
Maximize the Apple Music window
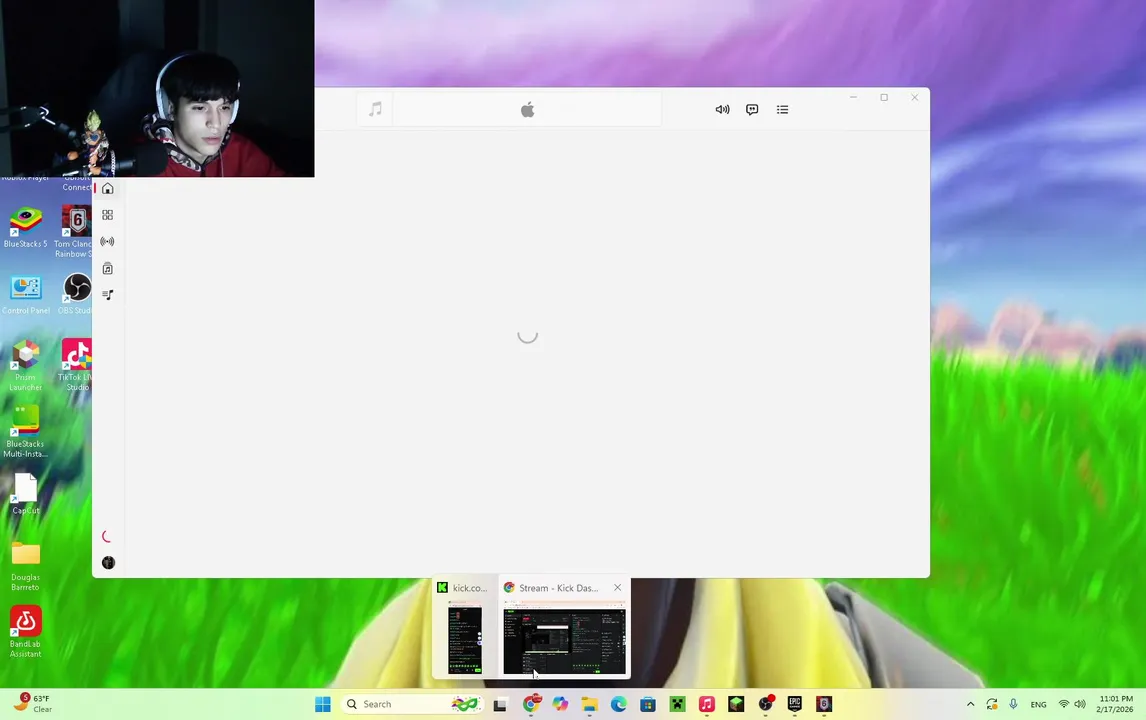coord(884,97)
